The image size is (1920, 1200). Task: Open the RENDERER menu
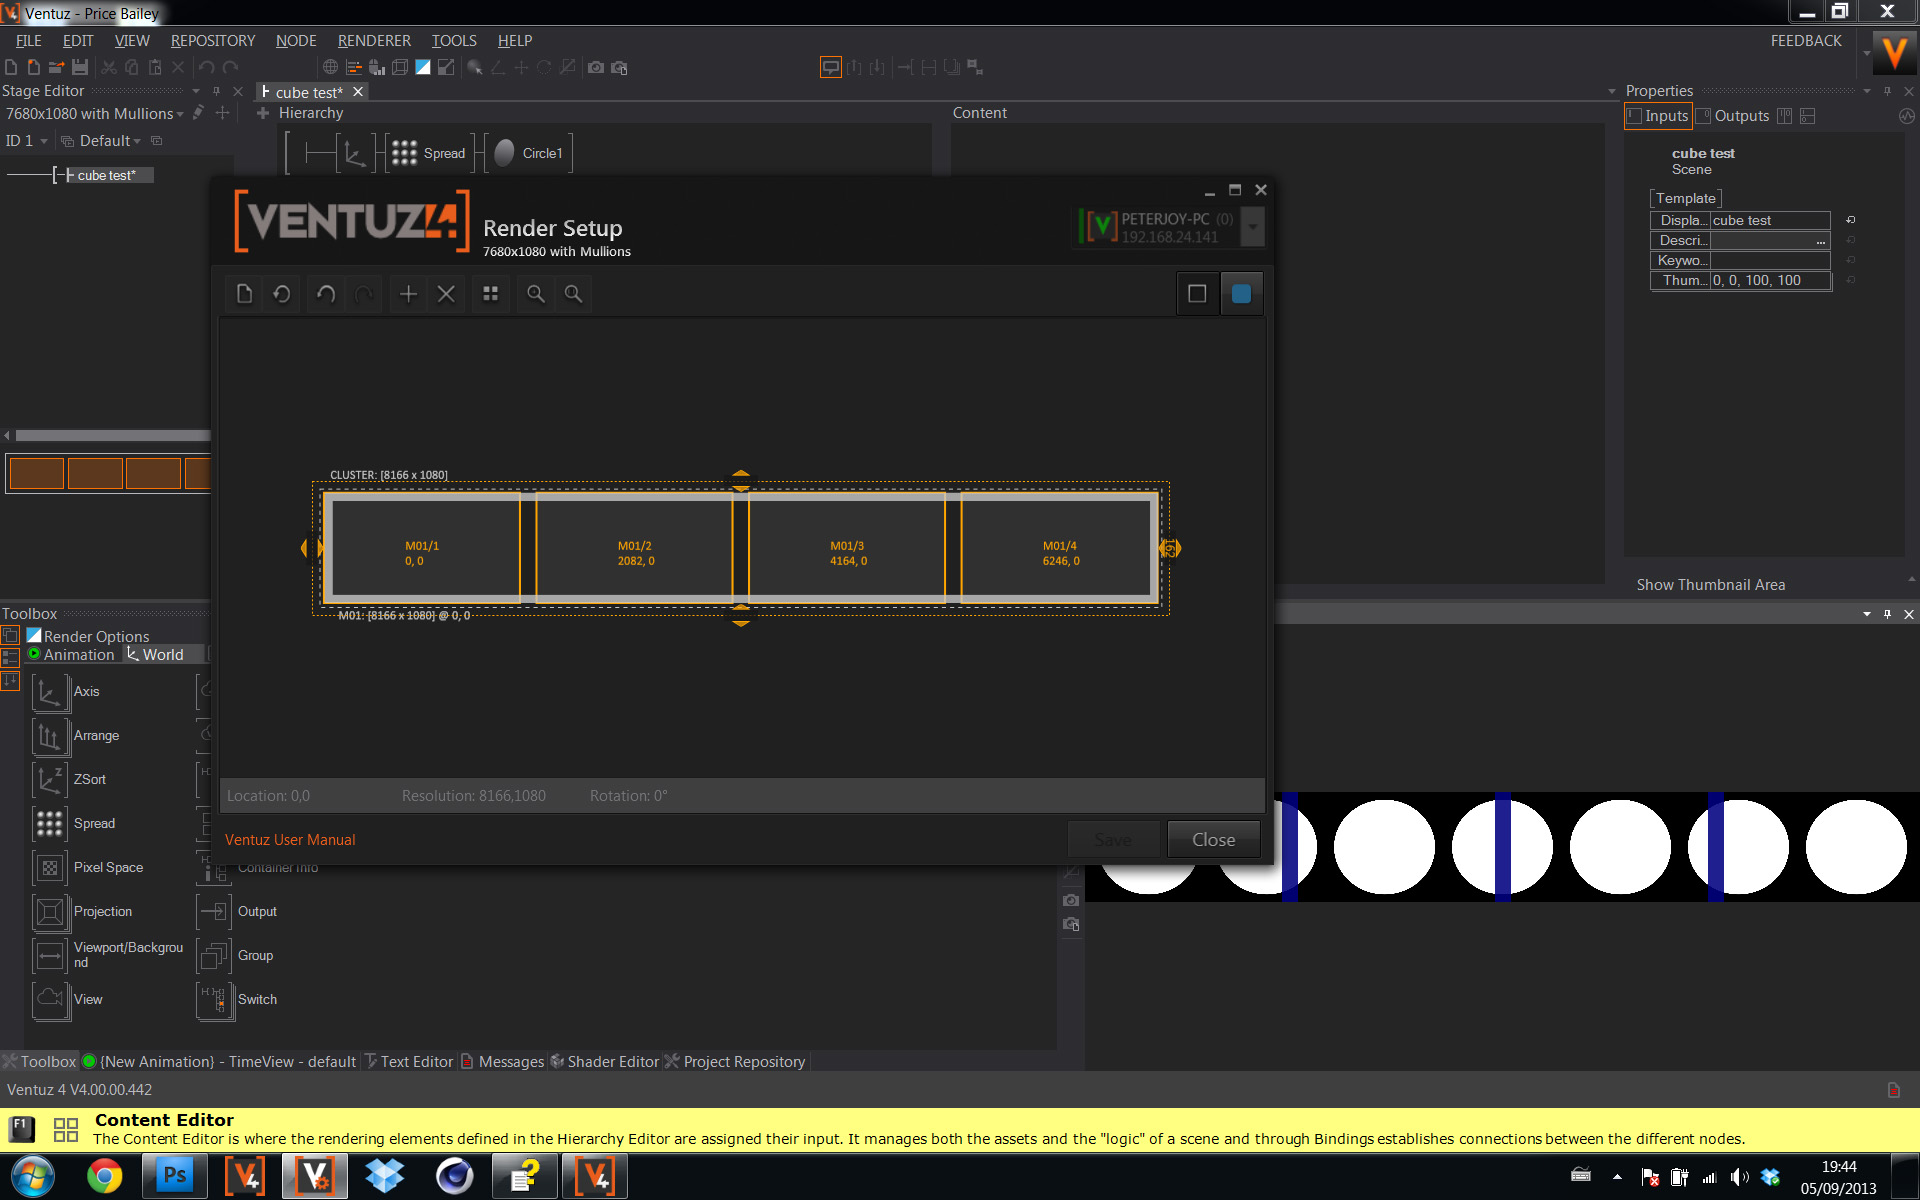(x=374, y=40)
